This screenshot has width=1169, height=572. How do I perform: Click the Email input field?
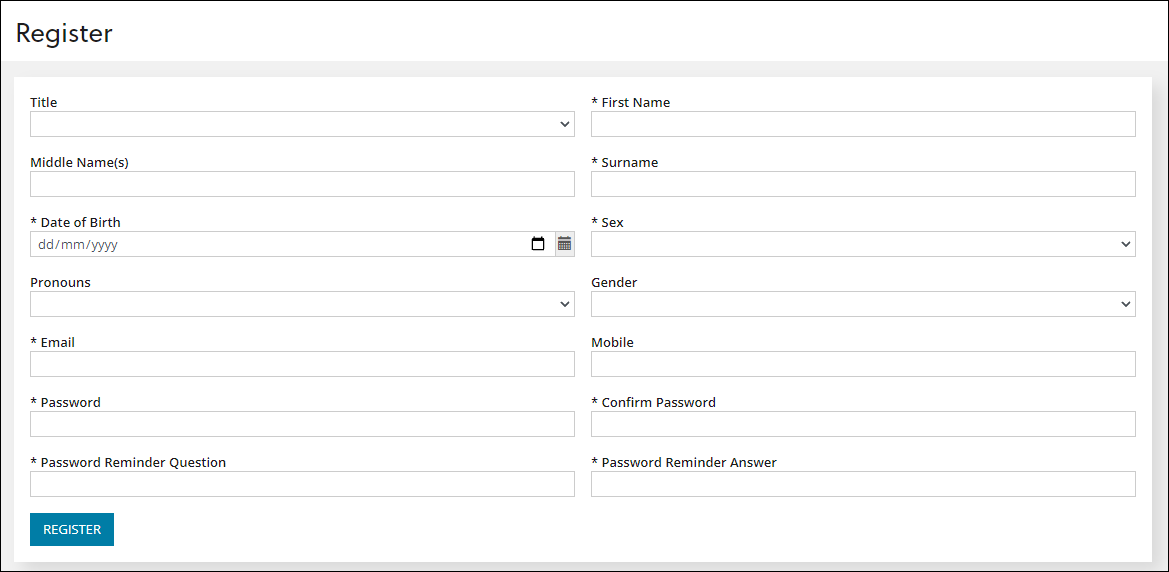coord(302,364)
